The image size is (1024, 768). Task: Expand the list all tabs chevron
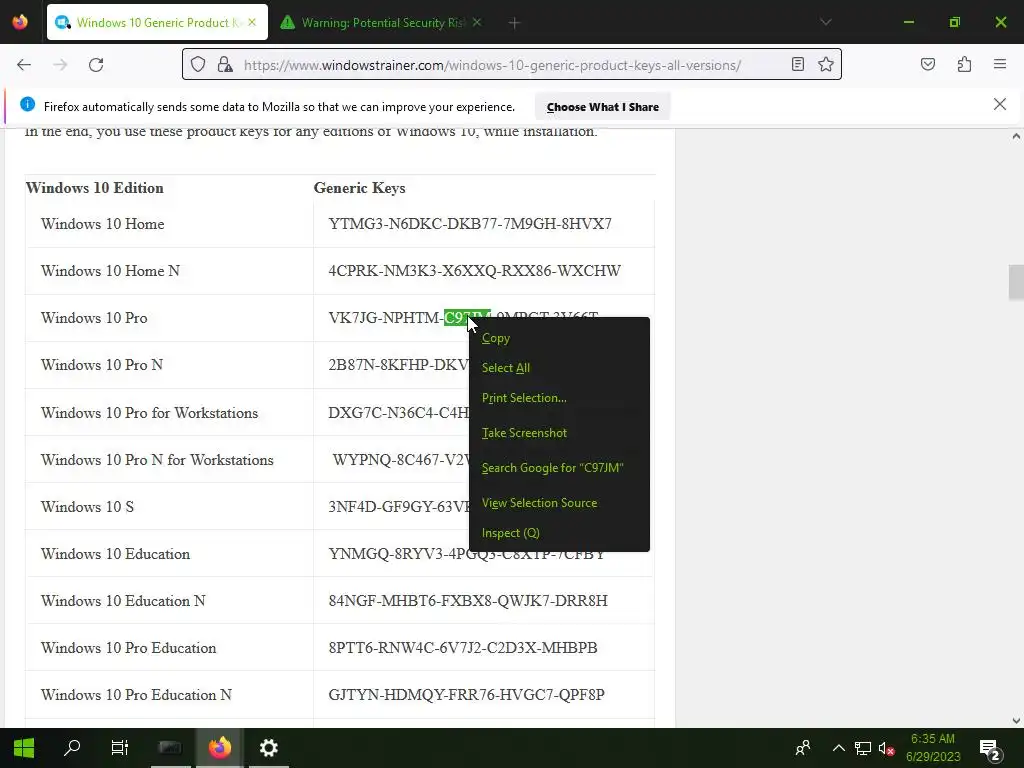[825, 22]
